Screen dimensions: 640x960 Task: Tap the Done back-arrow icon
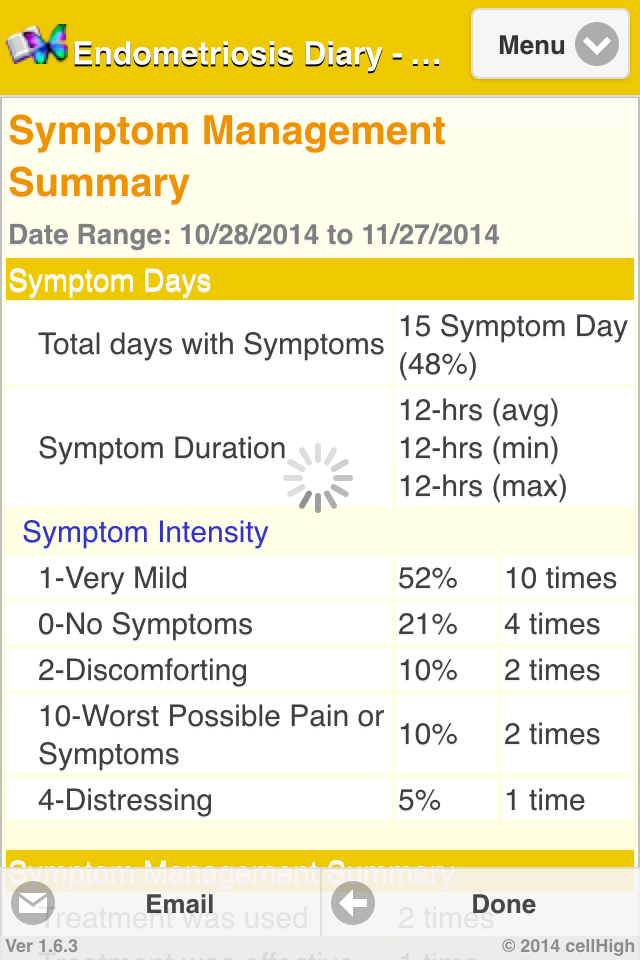[352, 905]
